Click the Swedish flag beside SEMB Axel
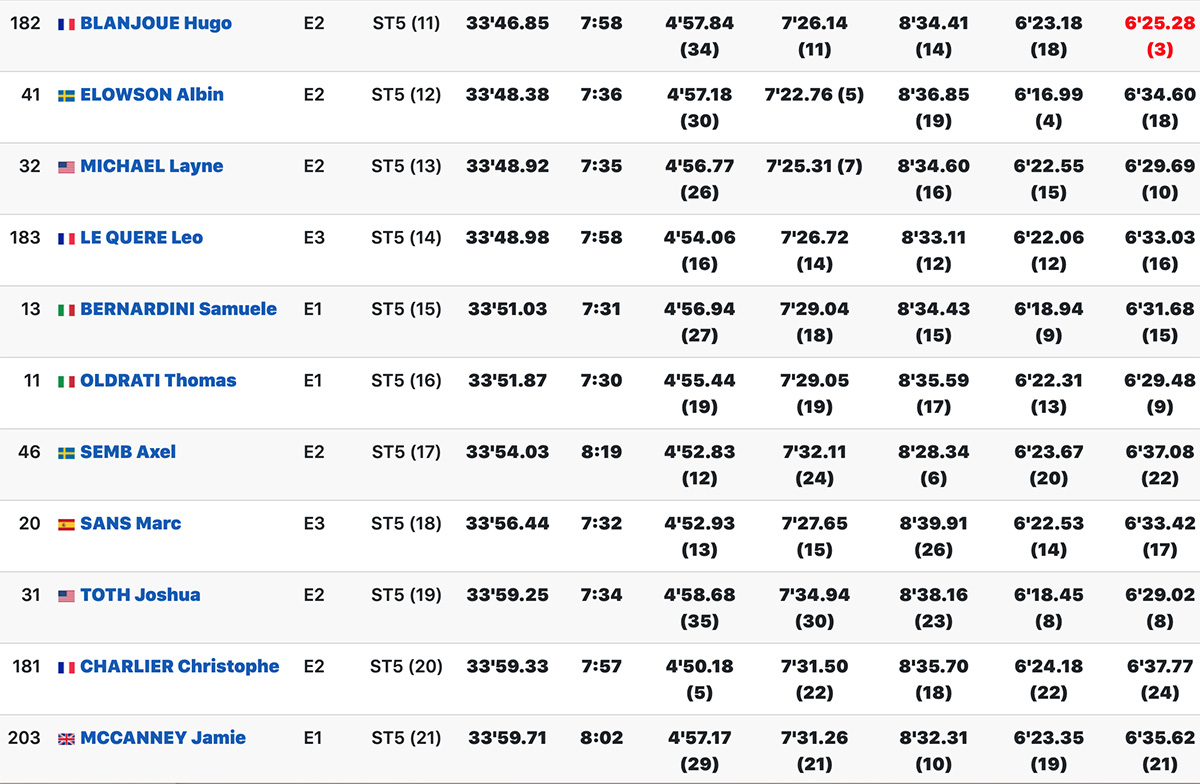The image size is (1200, 784). point(66,453)
